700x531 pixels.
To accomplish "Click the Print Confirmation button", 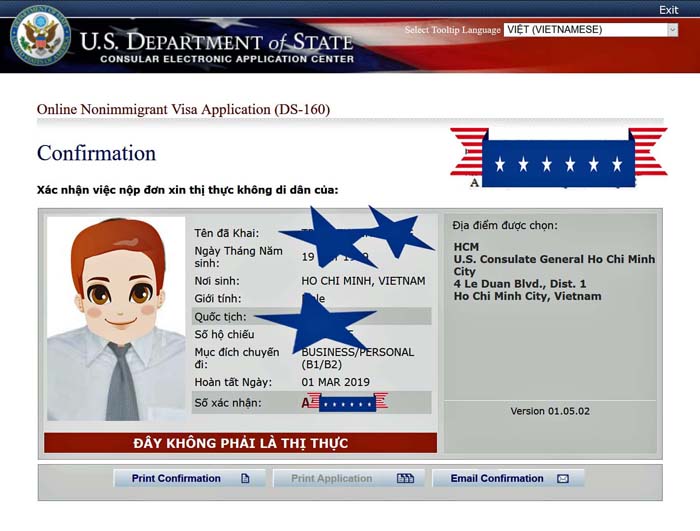I will (190, 478).
